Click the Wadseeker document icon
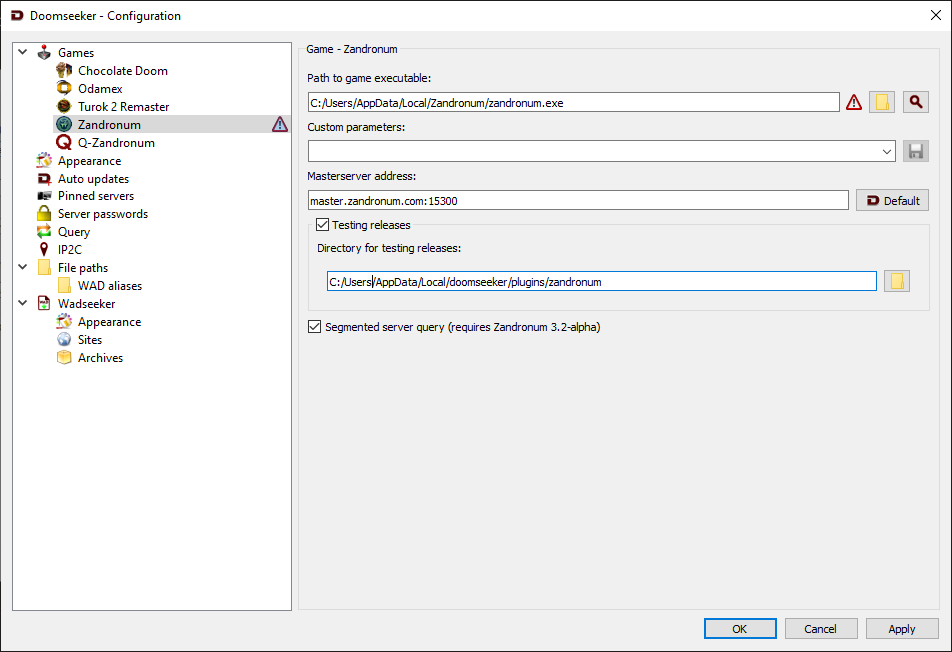This screenshot has height=652, width=952. click(44, 303)
